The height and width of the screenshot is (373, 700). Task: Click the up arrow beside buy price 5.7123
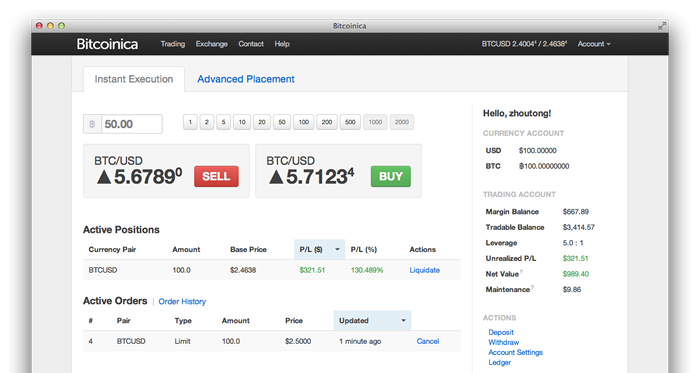click(276, 177)
